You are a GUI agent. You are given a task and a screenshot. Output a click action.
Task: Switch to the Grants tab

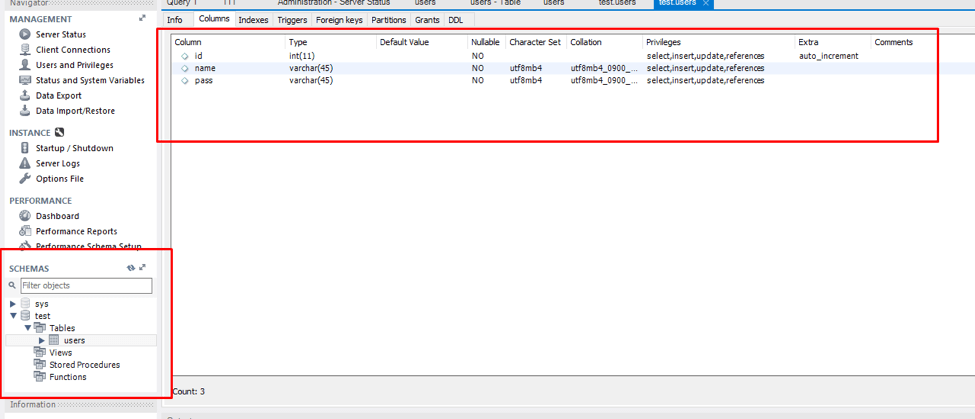[427, 20]
